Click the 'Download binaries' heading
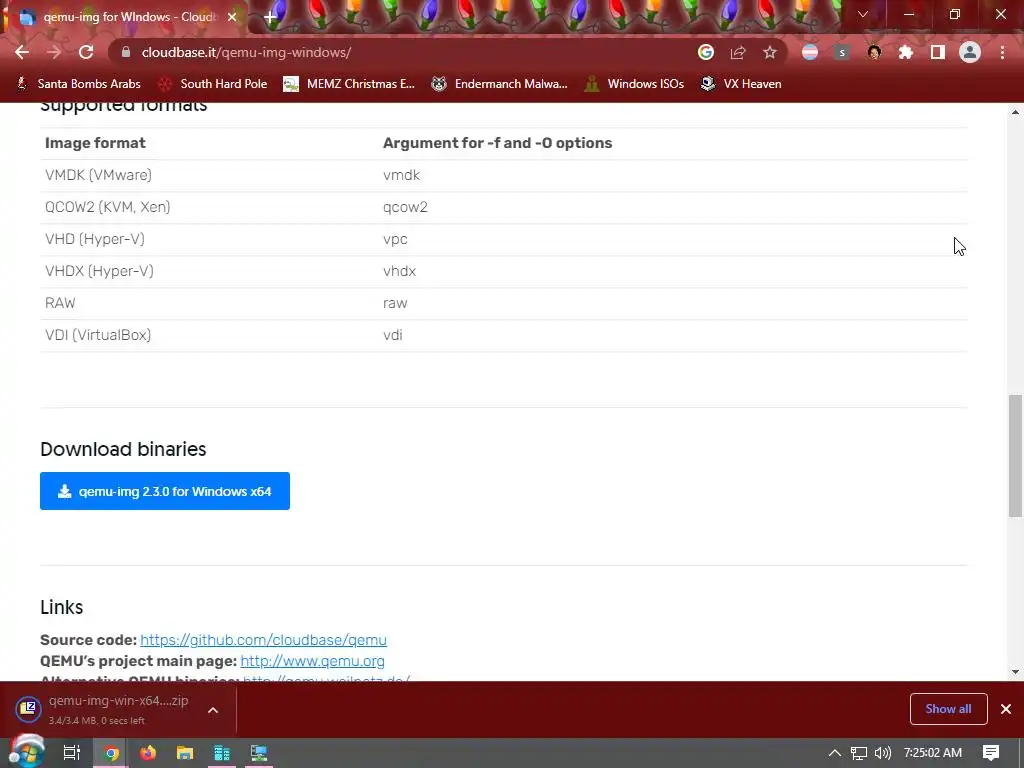Viewport: 1024px width, 768px height. [x=123, y=449]
